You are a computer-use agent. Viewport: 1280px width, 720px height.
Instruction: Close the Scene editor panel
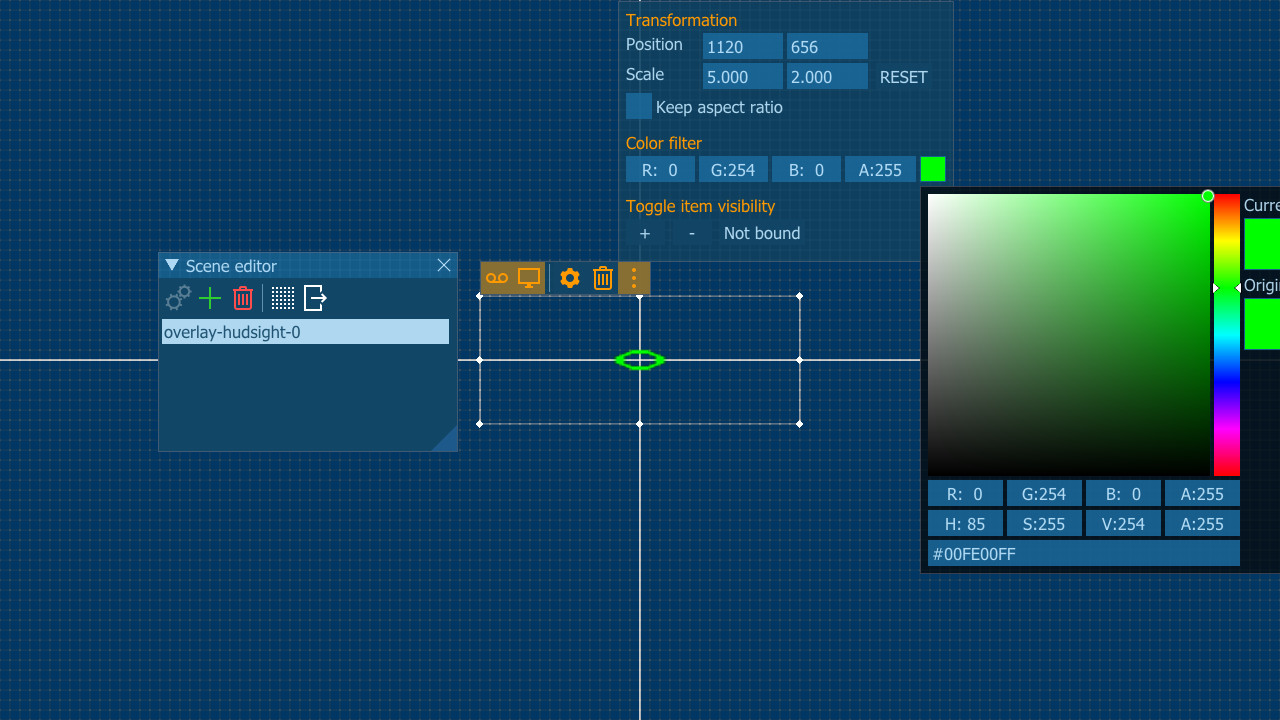[444, 265]
